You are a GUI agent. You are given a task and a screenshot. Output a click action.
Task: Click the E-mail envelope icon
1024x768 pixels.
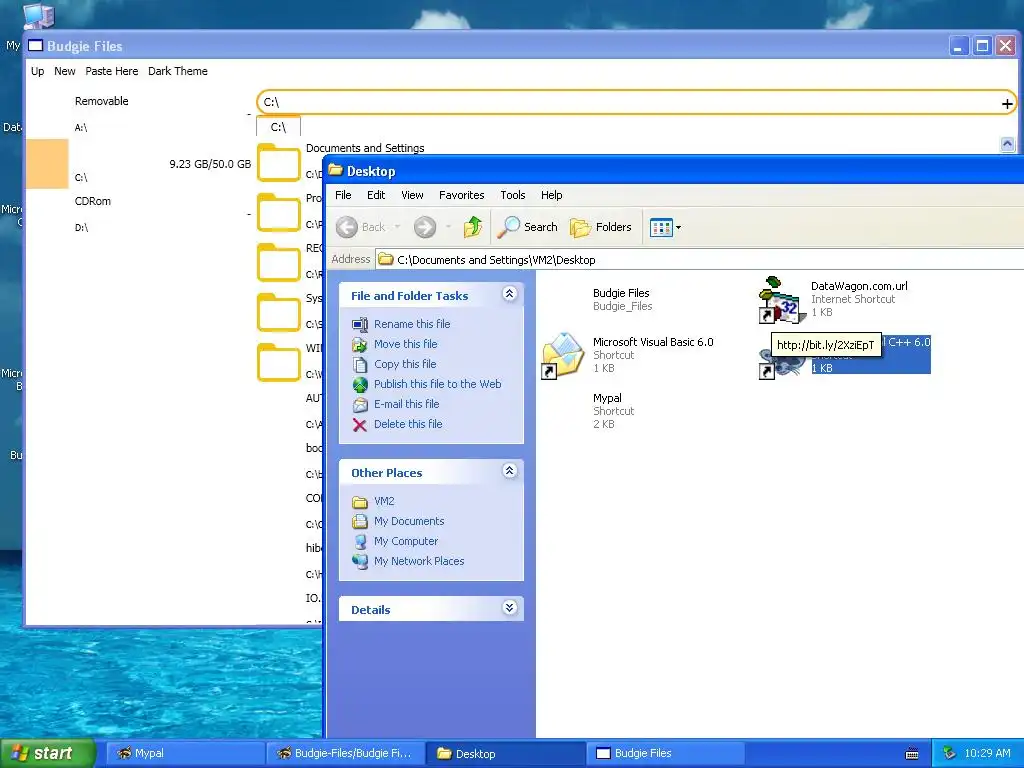(360, 405)
